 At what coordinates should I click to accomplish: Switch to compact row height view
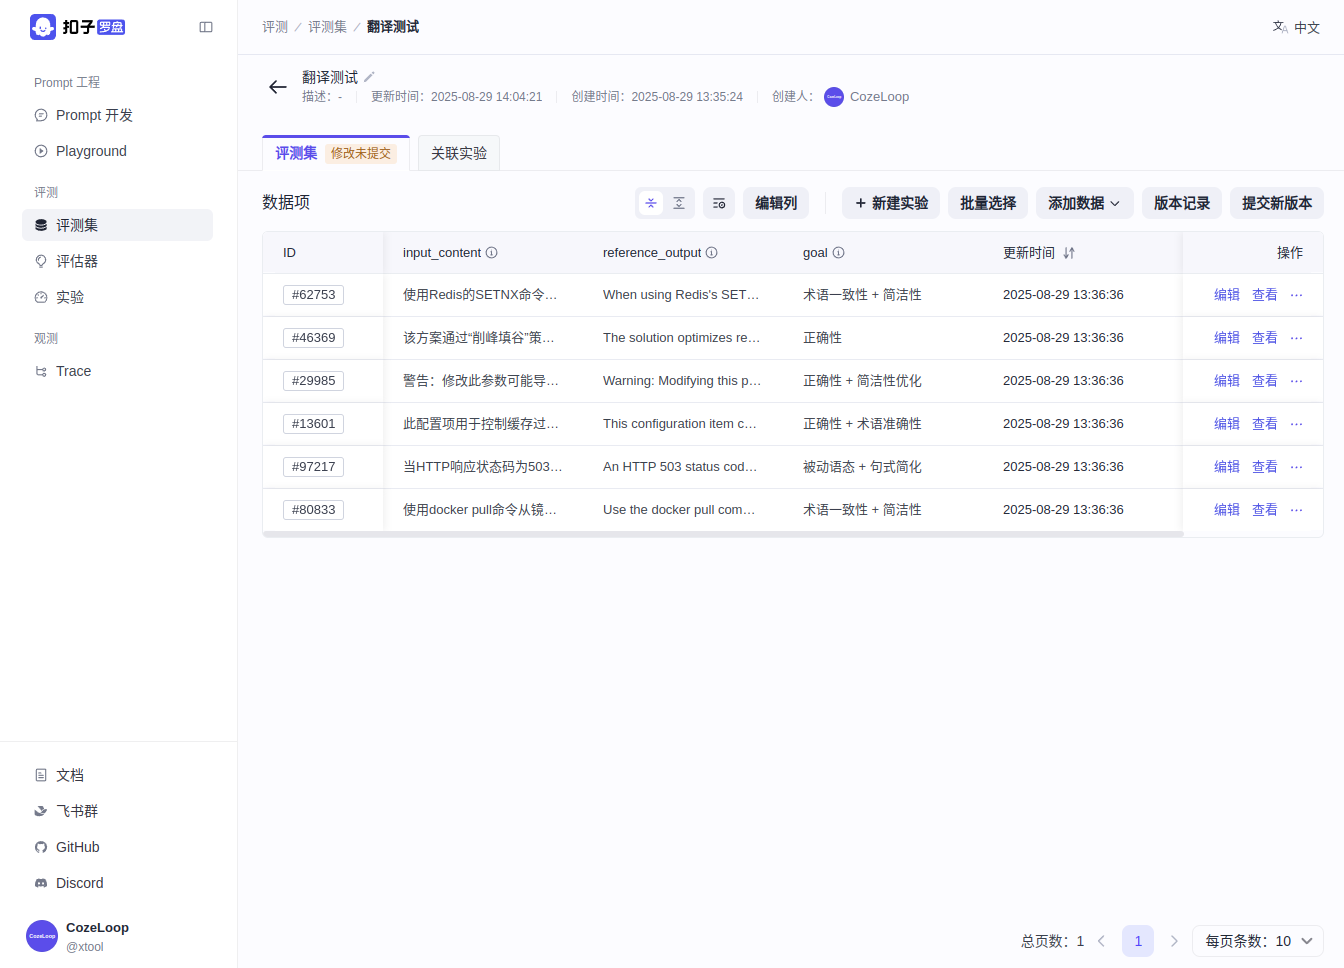pos(651,203)
